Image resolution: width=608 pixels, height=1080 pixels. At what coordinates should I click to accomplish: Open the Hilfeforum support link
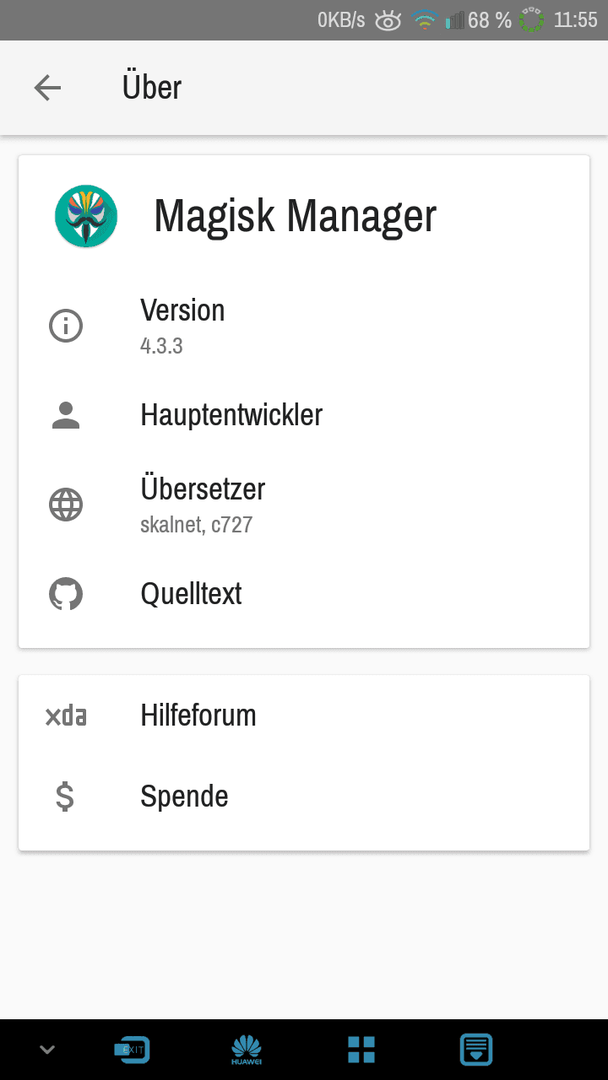[304, 716]
